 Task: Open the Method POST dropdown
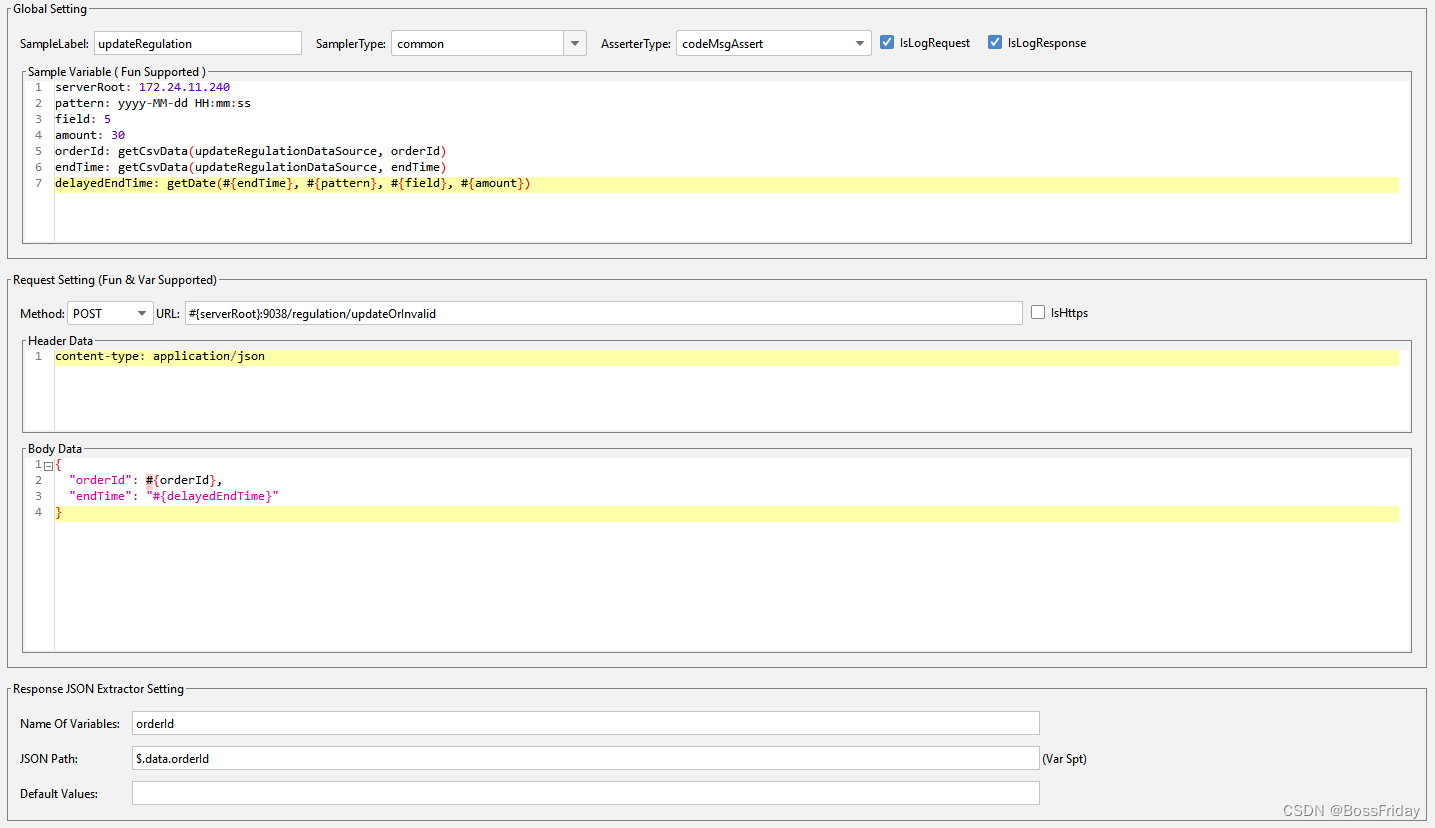click(x=110, y=313)
